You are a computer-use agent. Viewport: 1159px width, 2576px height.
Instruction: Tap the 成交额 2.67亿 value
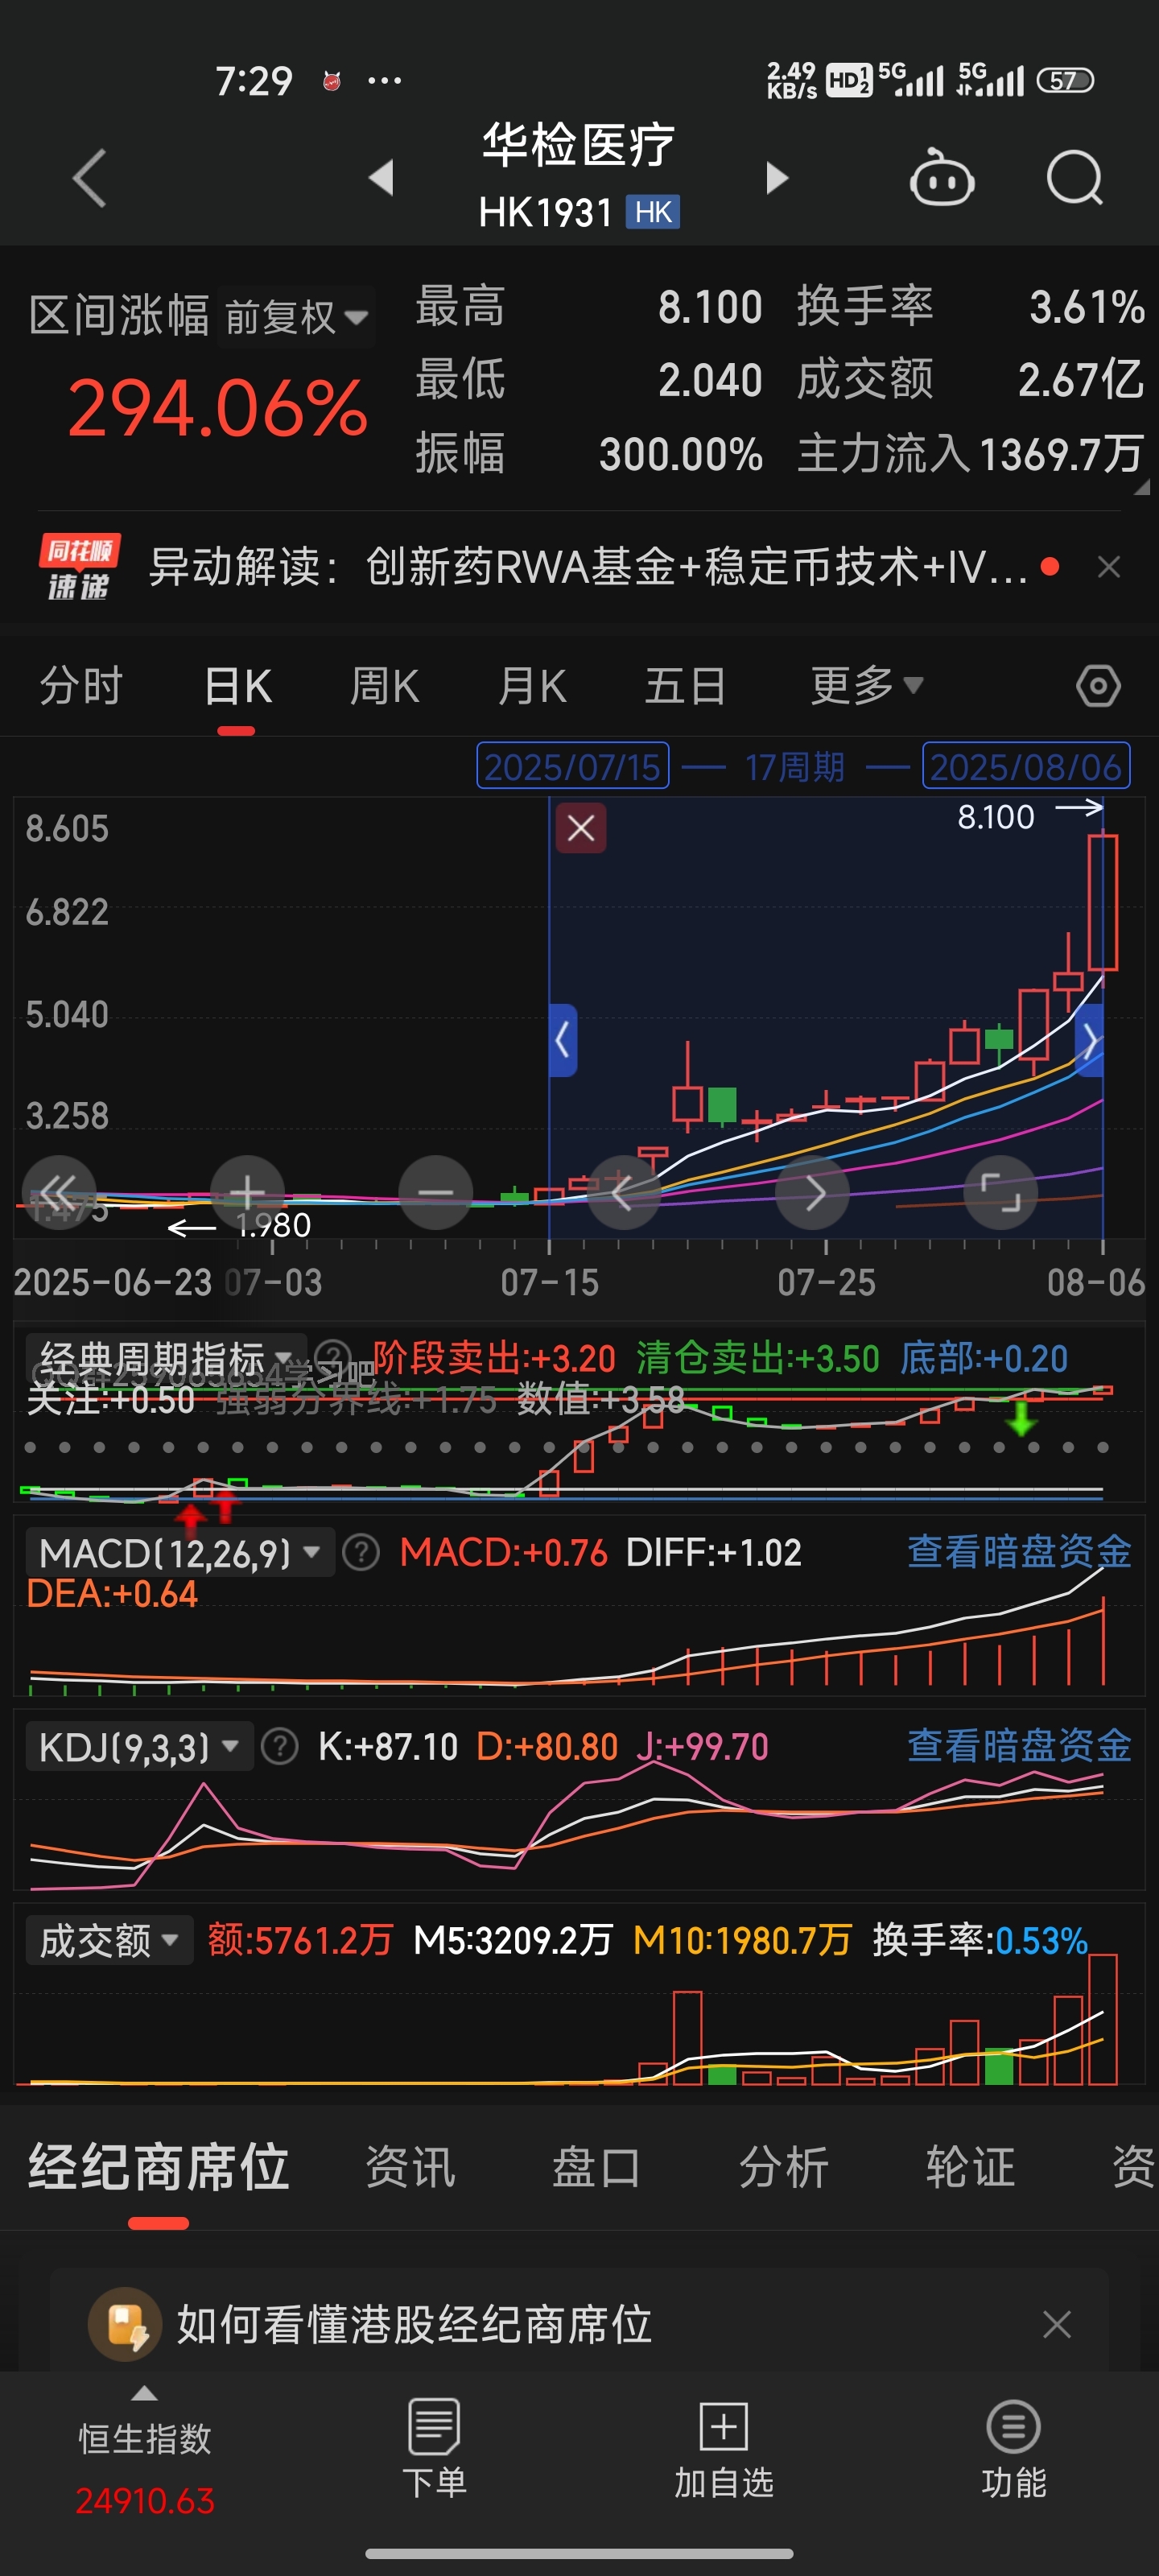point(1080,380)
